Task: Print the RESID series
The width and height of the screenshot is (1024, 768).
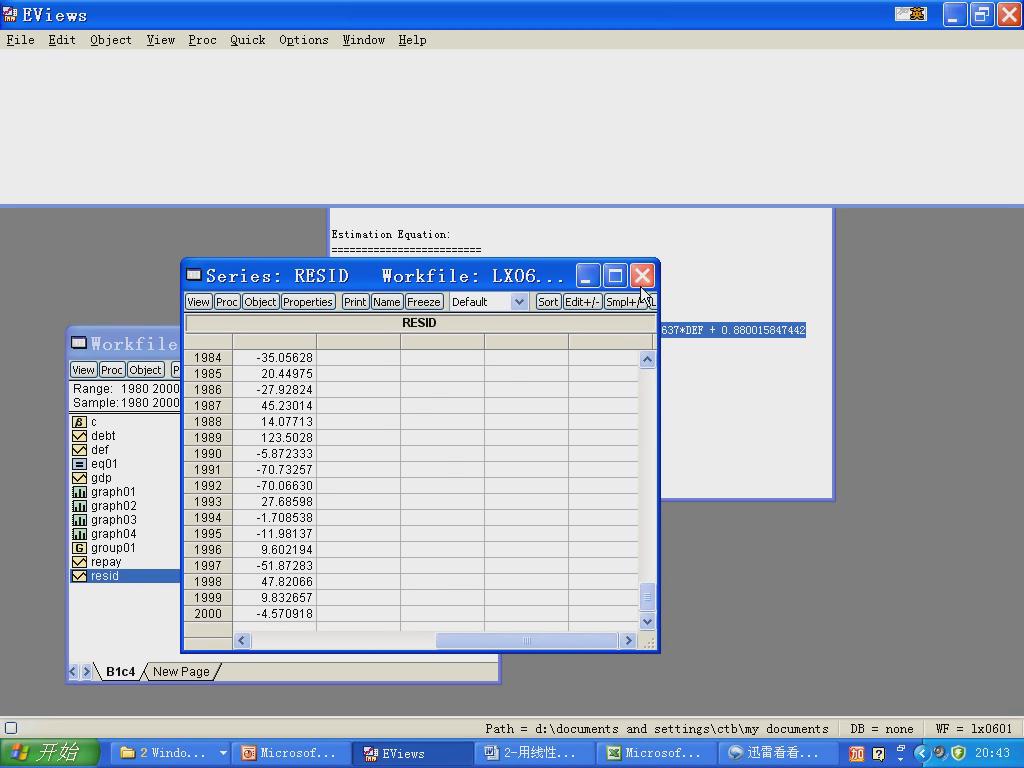Action: pyautogui.click(x=355, y=302)
